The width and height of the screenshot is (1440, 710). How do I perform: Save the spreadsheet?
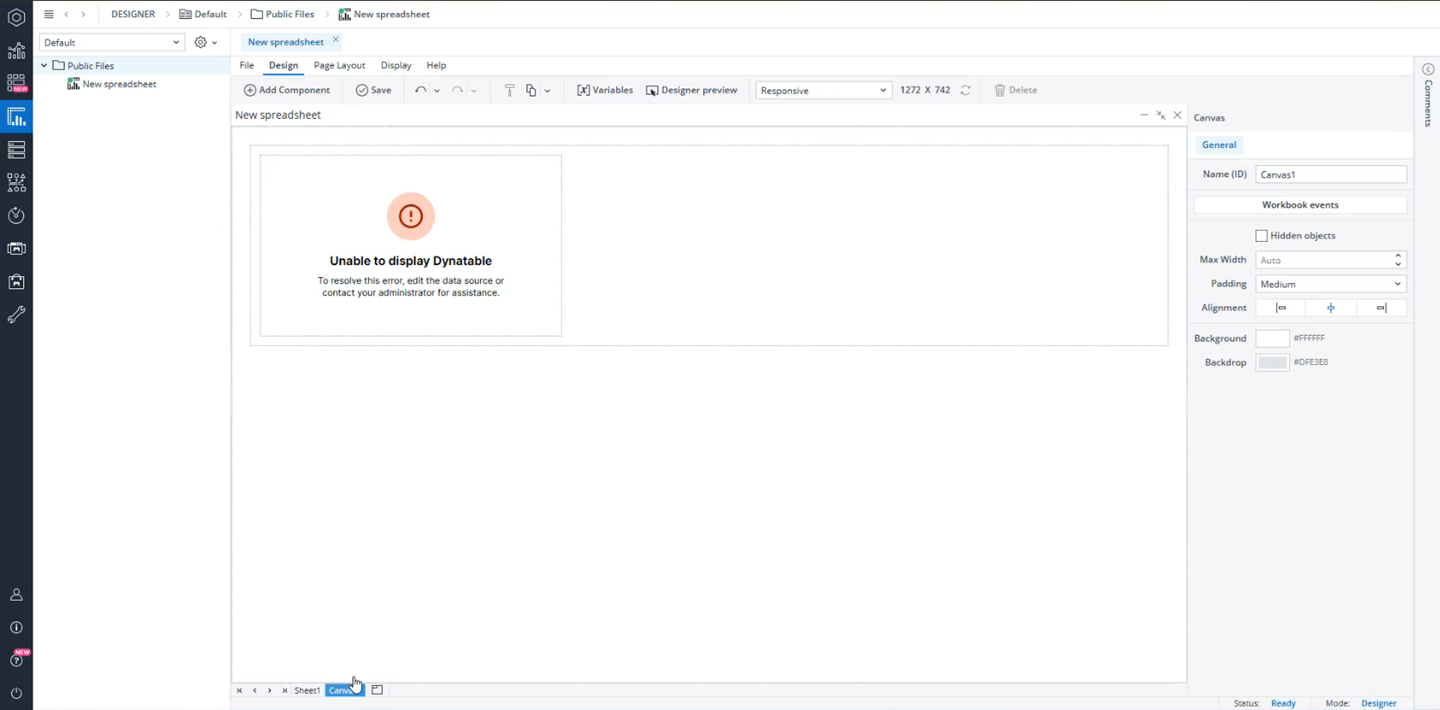374,90
